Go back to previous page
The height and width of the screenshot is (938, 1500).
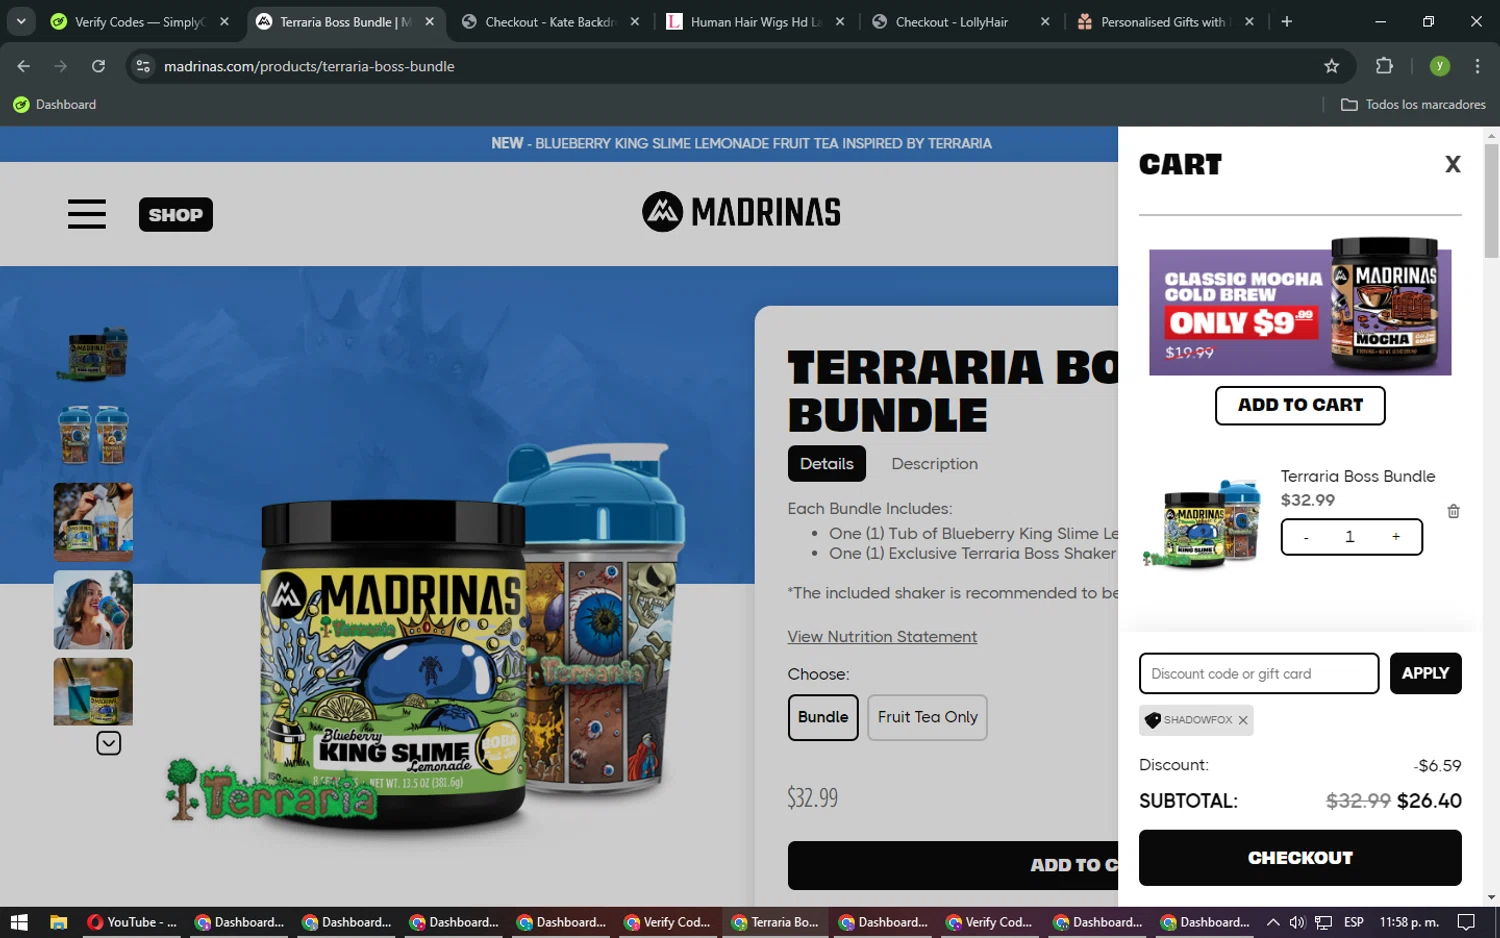tap(24, 66)
